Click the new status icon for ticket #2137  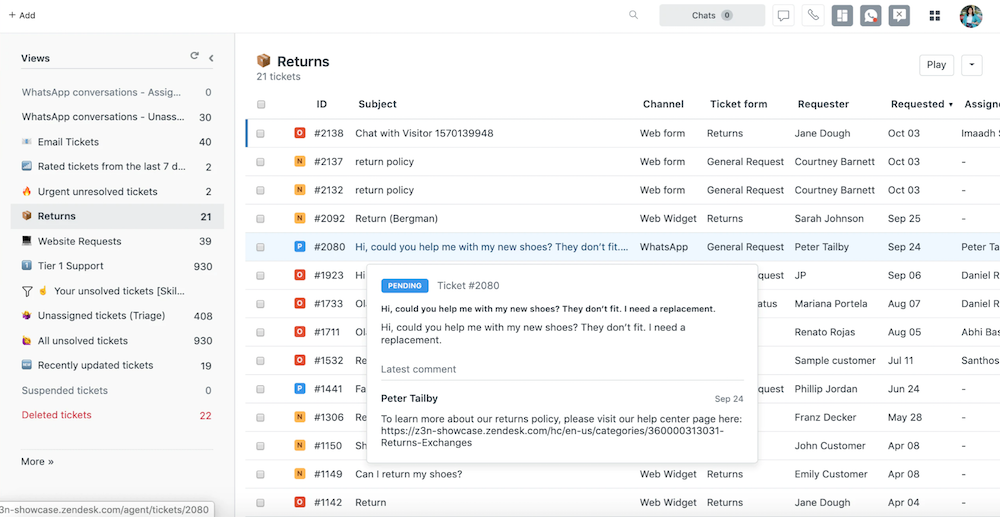point(299,162)
